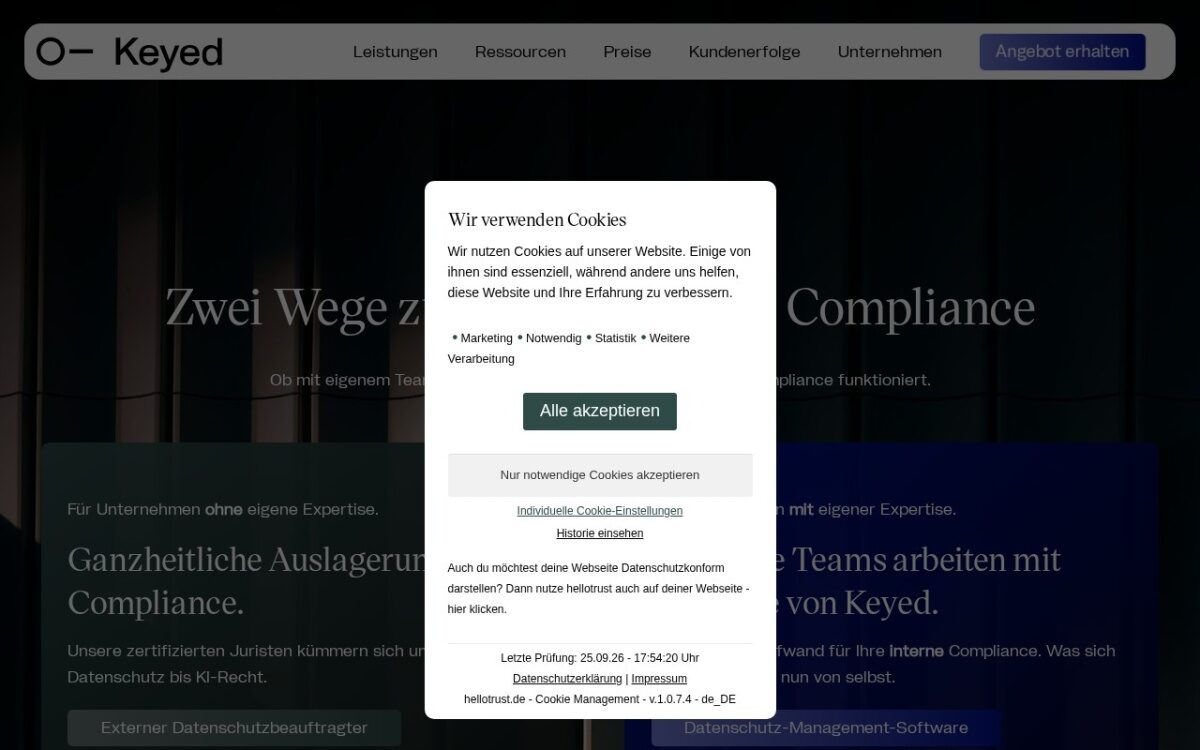Image resolution: width=1200 pixels, height=750 pixels.
Task: Click the hellotrust.de Cookie Management version text
Action: click(x=600, y=699)
